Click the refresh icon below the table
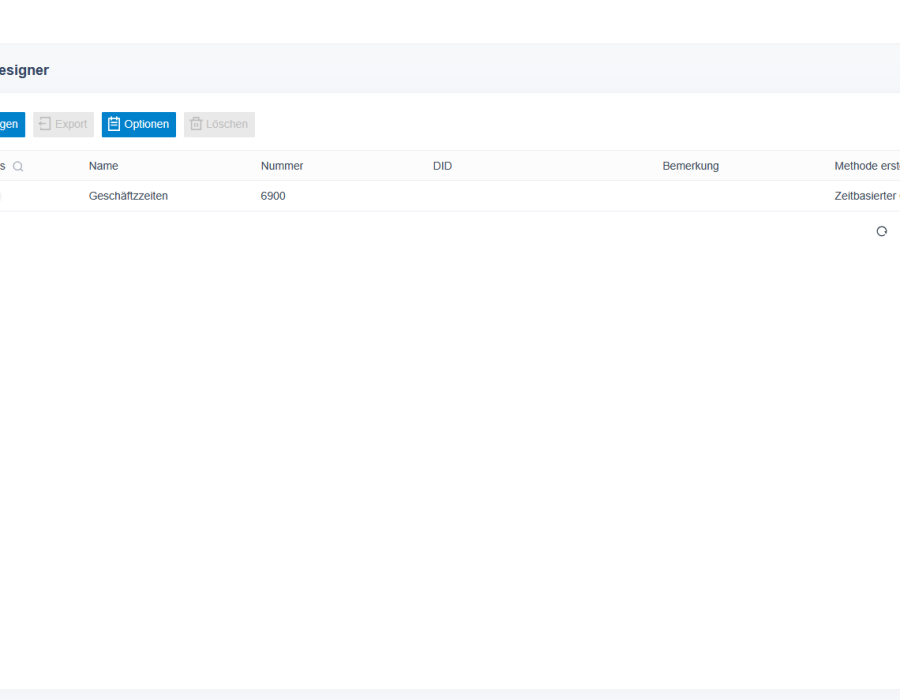This screenshot has height=700, width=900. coord(882,231)
